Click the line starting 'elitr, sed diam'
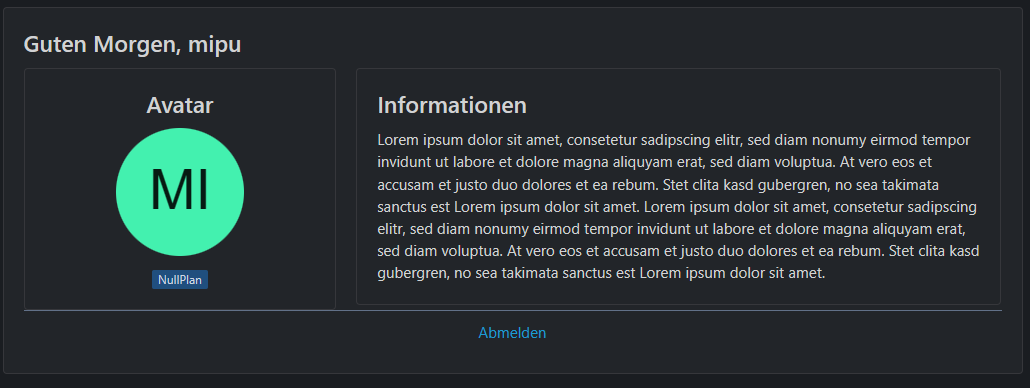This screenshot has height=388, width=1030. [671, 229]
